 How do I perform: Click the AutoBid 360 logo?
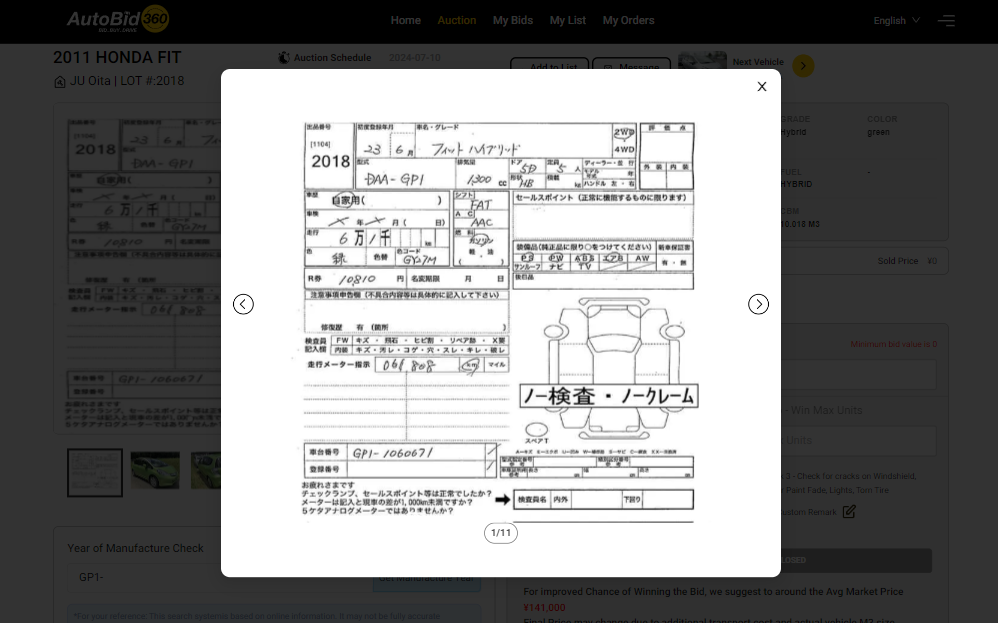(x=118, y=20)
